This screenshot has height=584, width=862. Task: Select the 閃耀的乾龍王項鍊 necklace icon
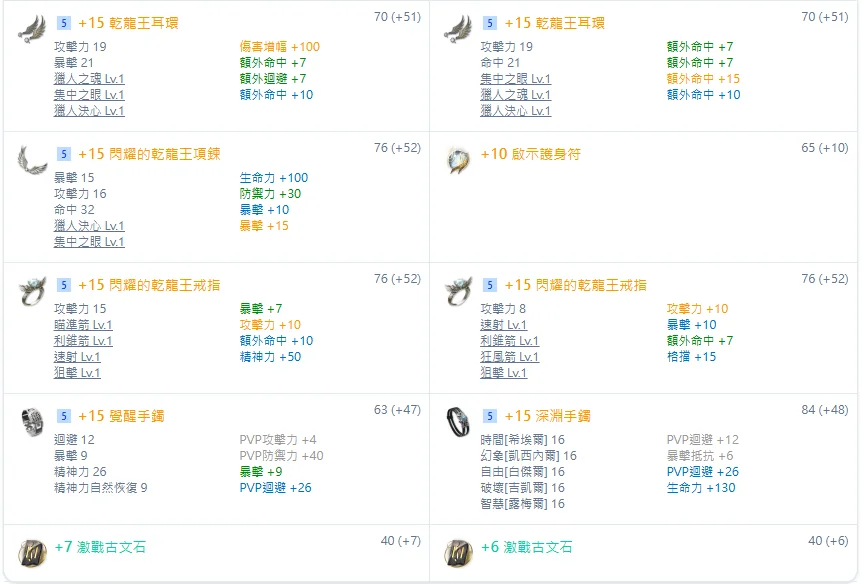click(32, 159)
